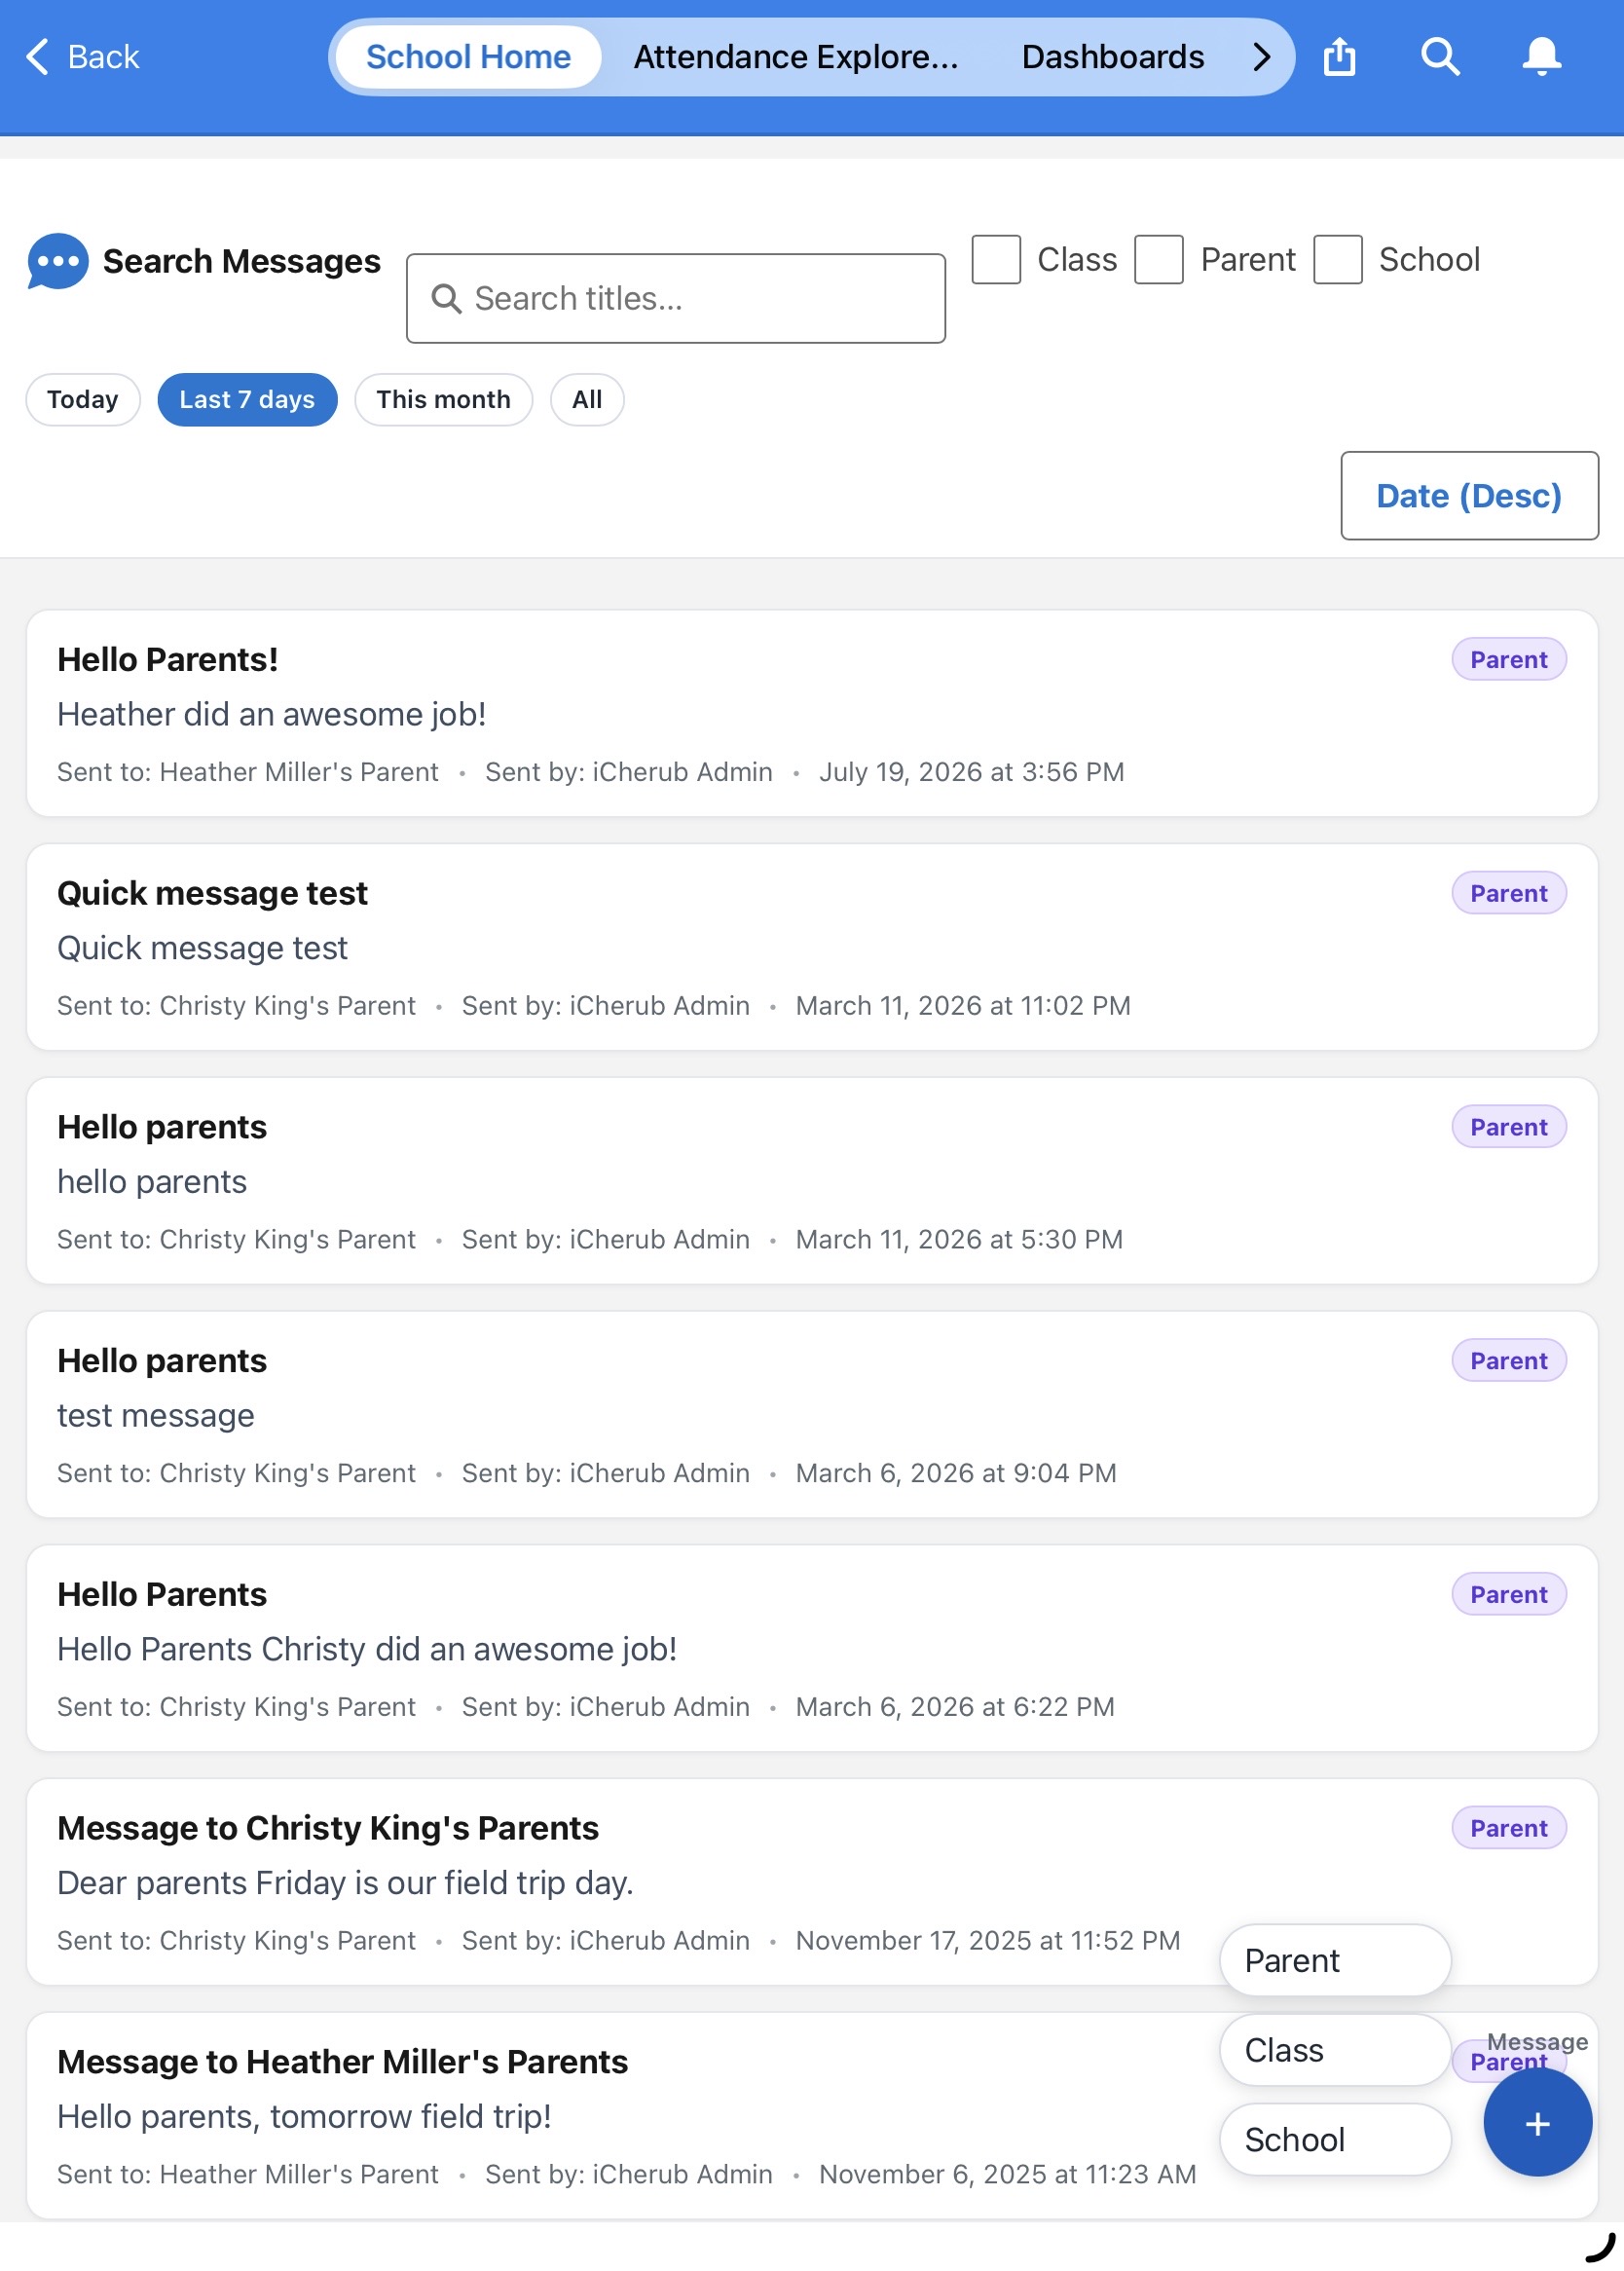
Task: Tick the Class filter checkbox
Action: 996,259
